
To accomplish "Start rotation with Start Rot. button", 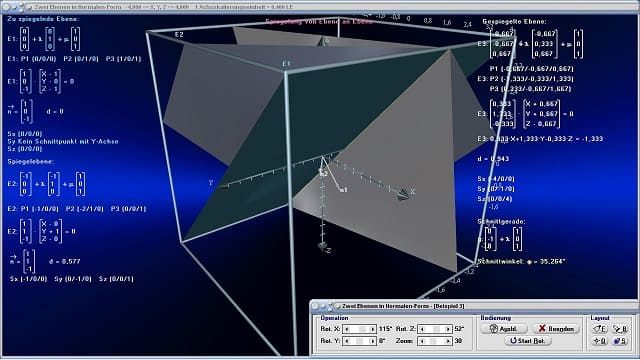I will click(528, 341).
